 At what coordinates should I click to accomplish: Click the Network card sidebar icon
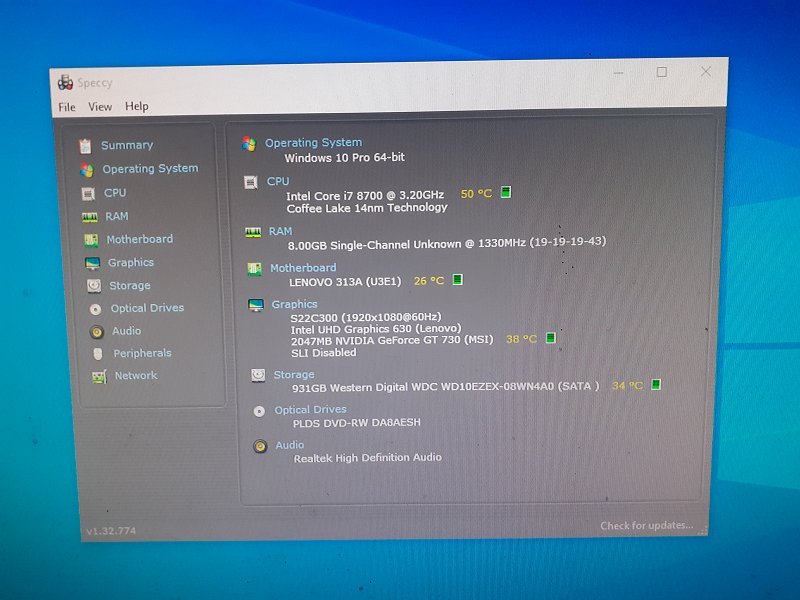[x=99, y=377]
